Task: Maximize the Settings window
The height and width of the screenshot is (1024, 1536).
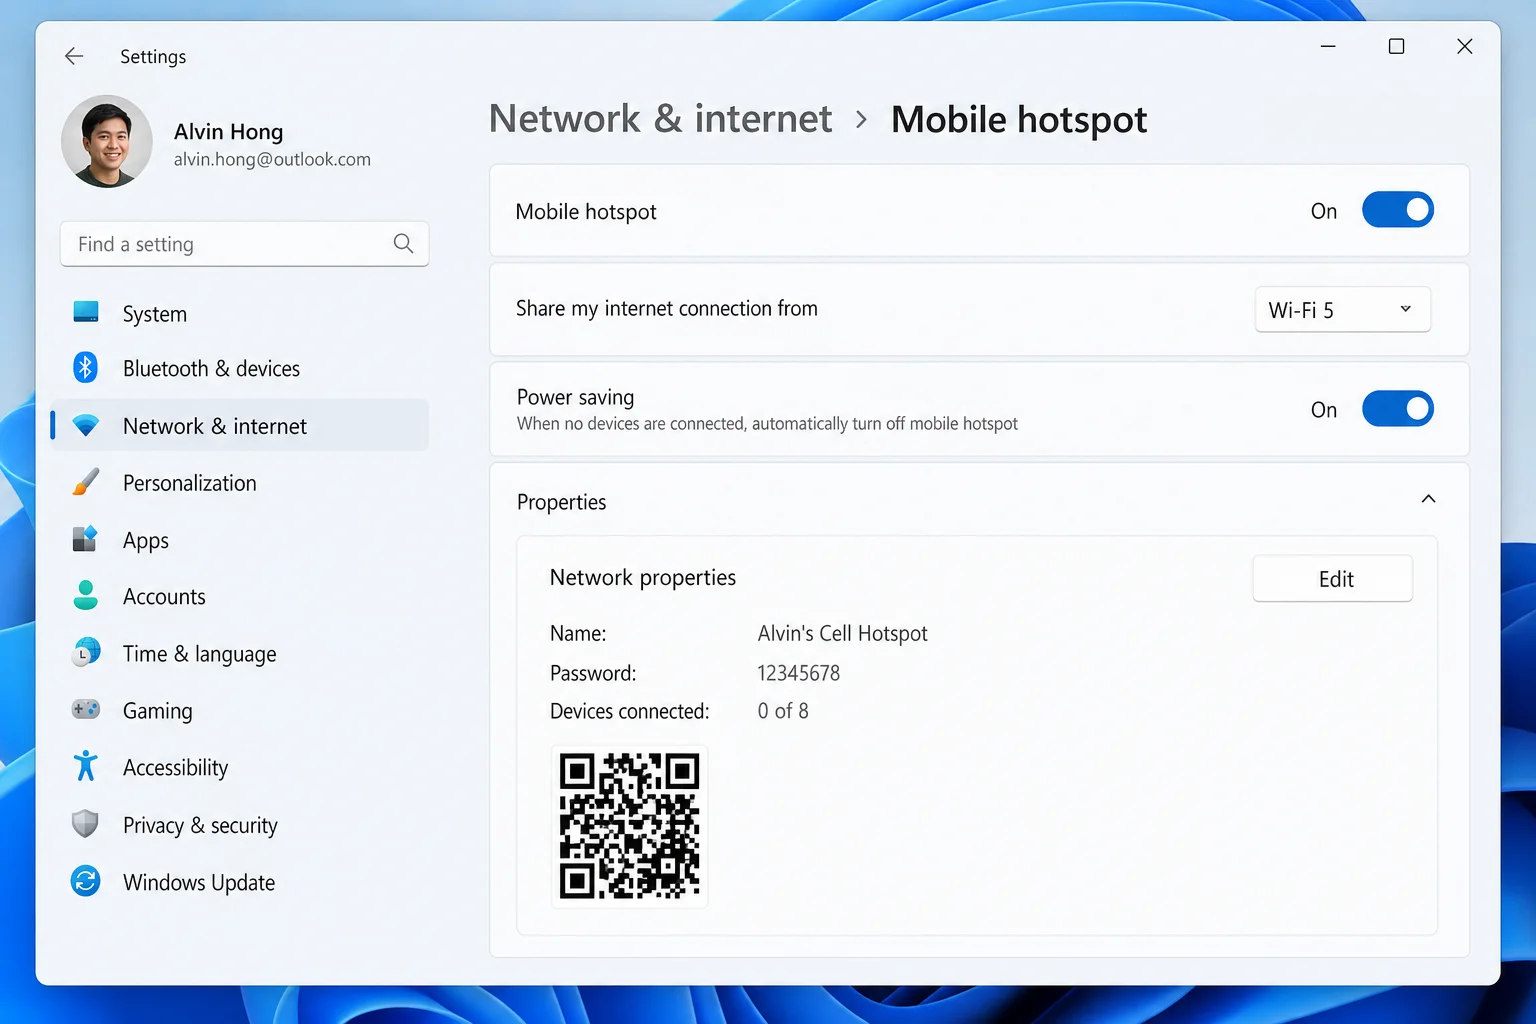Action: coord(1396,46)
